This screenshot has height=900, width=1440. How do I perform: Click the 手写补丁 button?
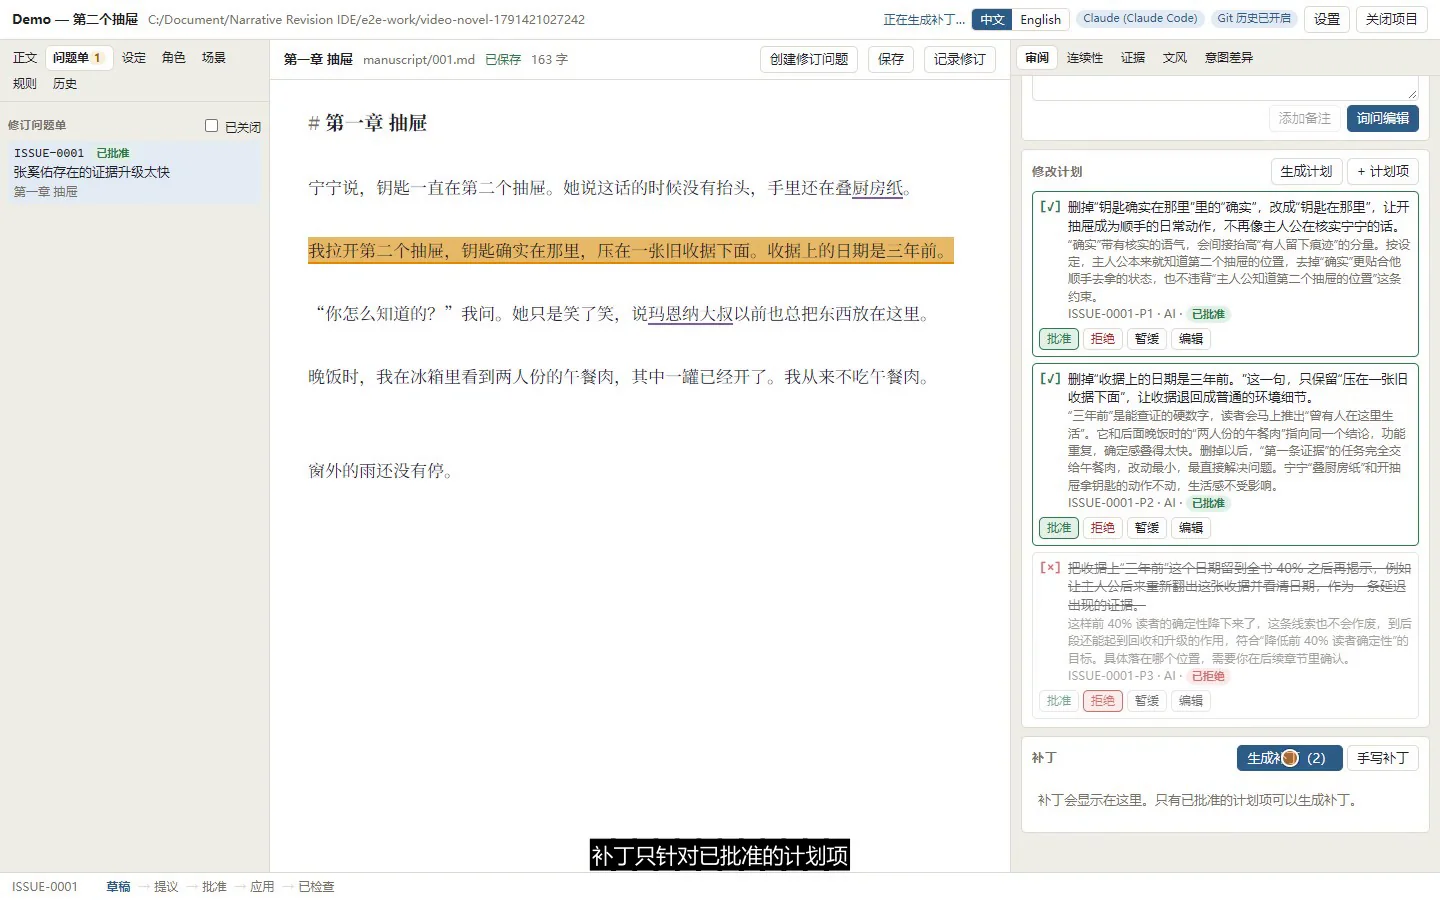click(x=1383, y=758)
